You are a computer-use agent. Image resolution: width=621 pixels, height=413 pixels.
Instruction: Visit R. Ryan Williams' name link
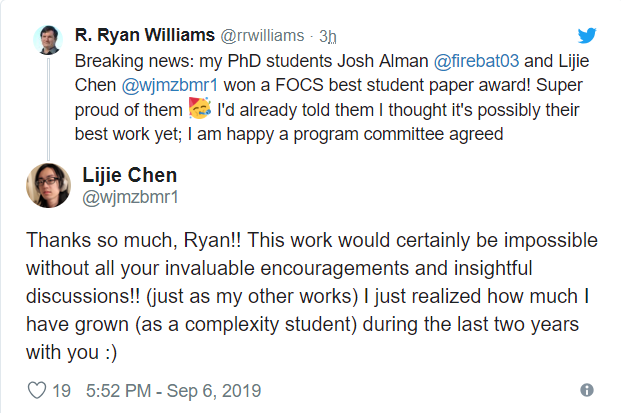144,36
